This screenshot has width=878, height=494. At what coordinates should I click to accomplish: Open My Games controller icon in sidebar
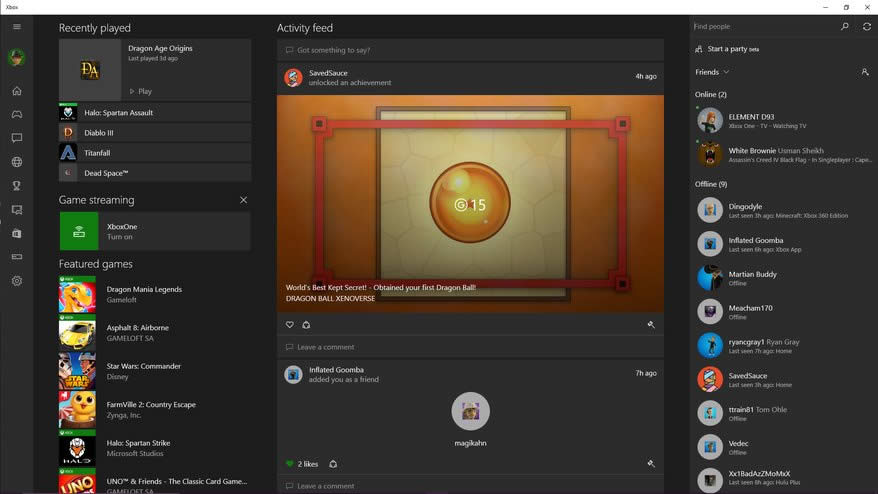point(16,115)
